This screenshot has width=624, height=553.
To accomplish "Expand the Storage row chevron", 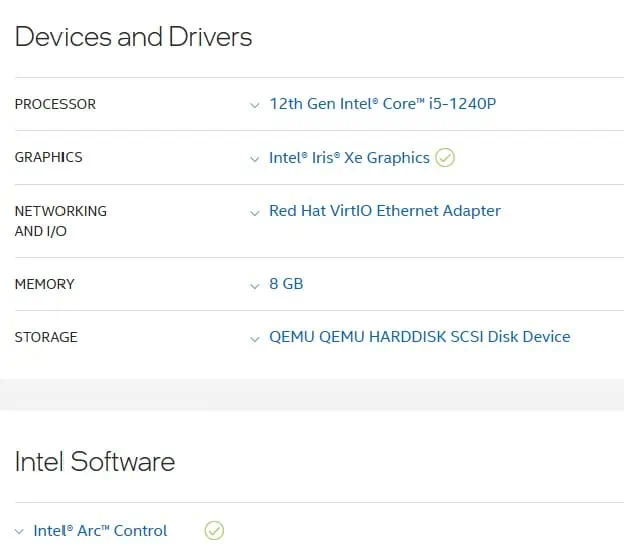I will click(x=255, y=338).
